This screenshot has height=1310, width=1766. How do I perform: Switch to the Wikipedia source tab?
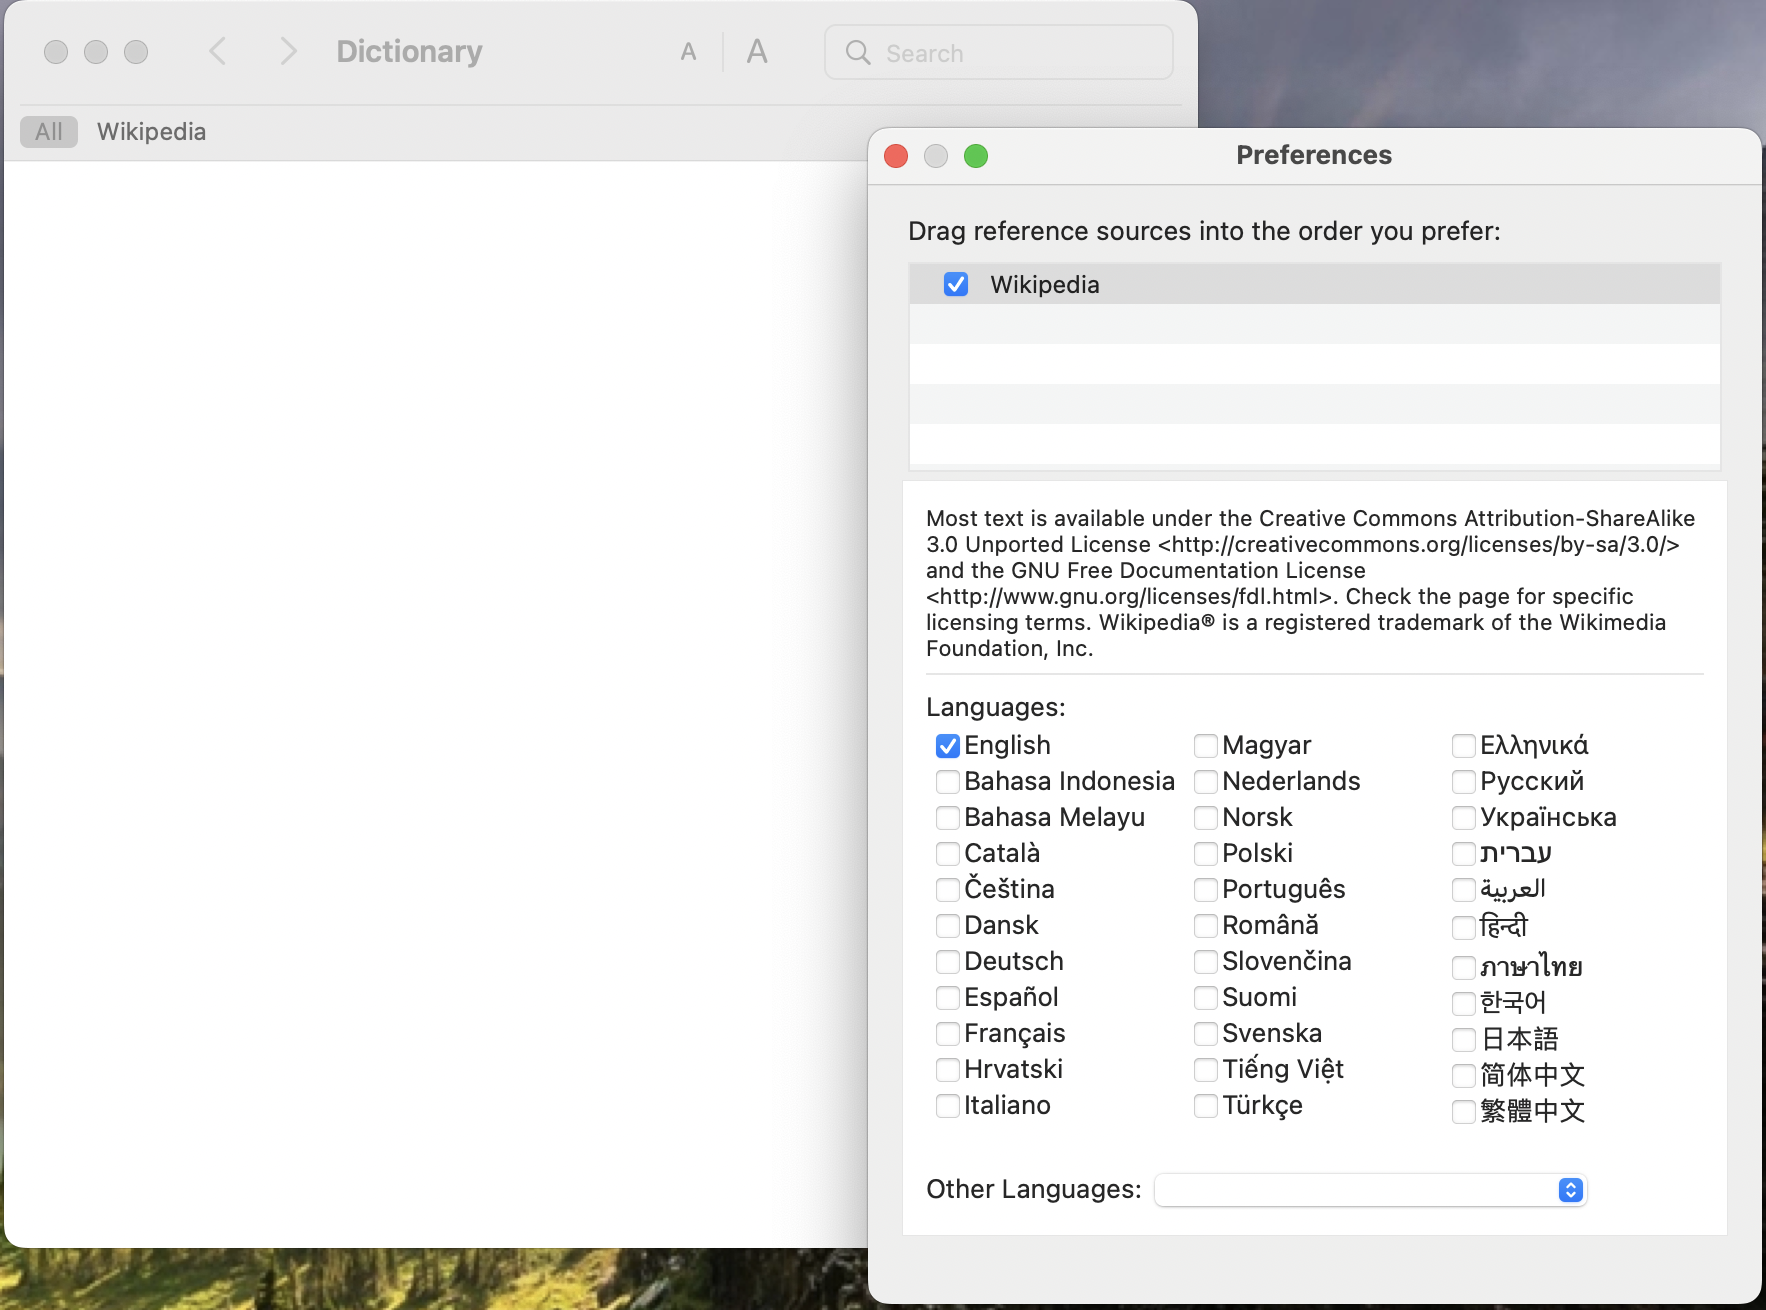(151, 131)
